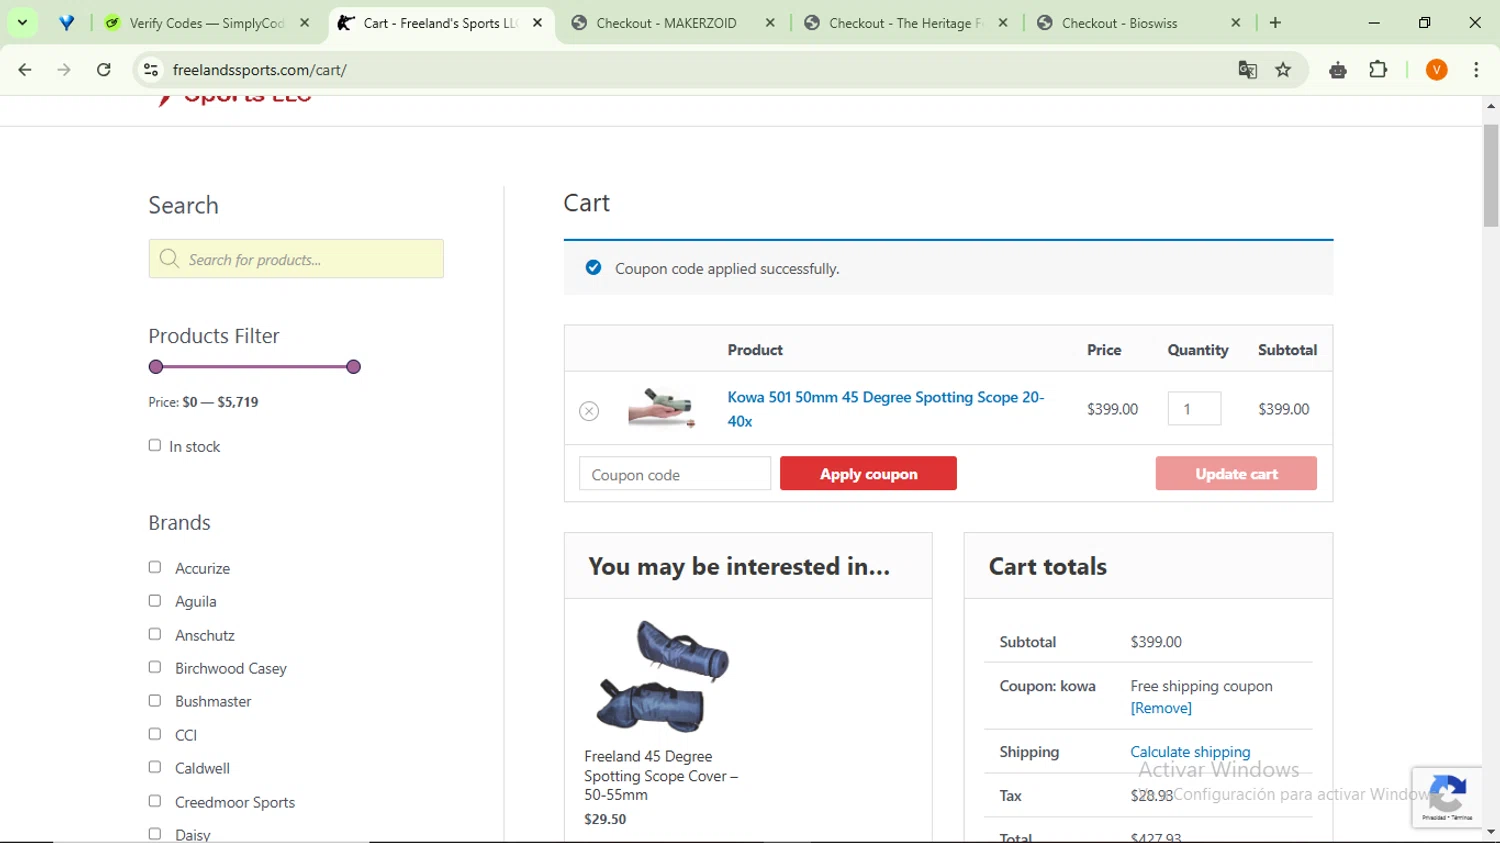Open the translate page icon
Screen dimensions: 1500x843
coord(1247,70)
